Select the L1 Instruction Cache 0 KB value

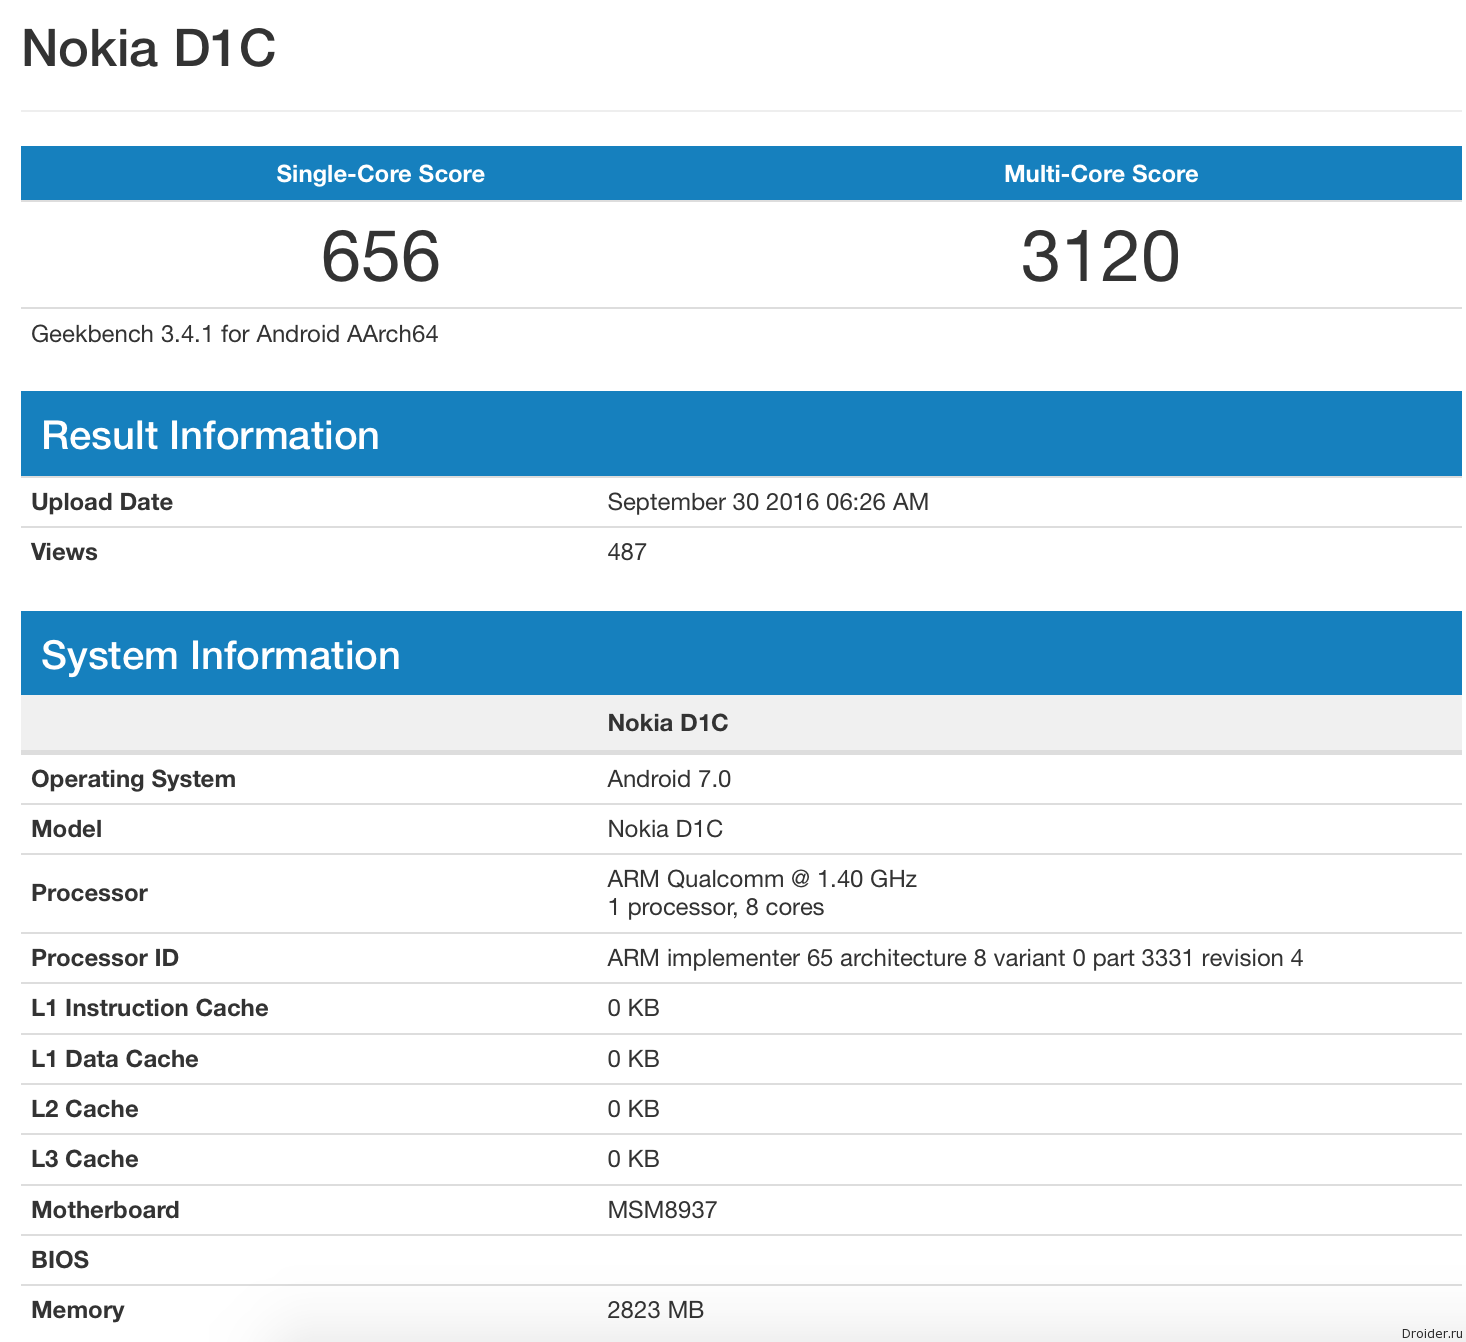pyautogui.click(x=633, y=1008)
